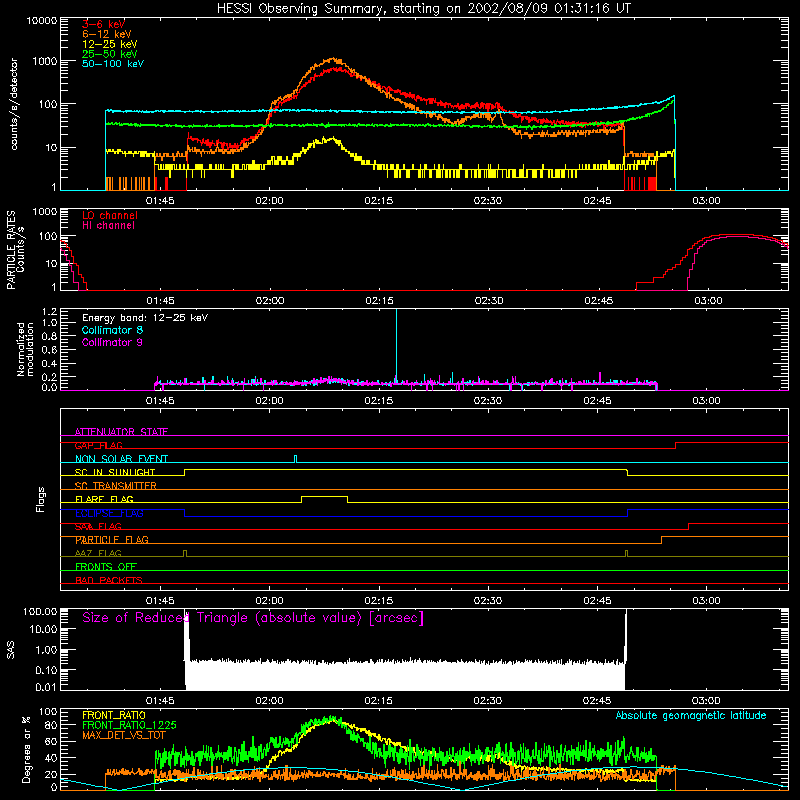Select the 3-6 keV legend label
800x800 pixels.
[x=104, y=24]
